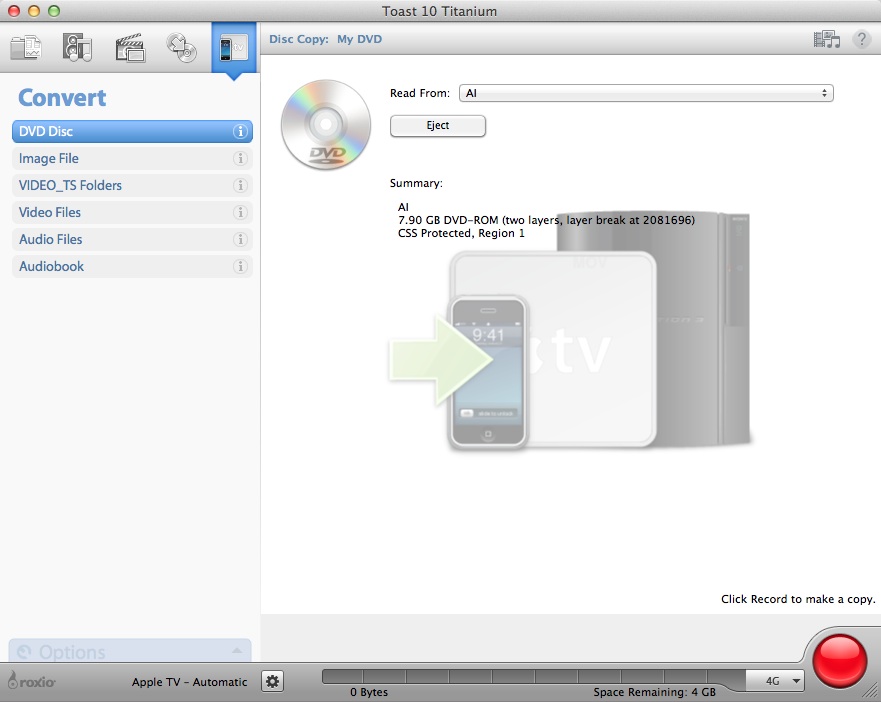881x702 pixels.
Task: Open the 4G disc size dropdown
Action: point(775,681)
